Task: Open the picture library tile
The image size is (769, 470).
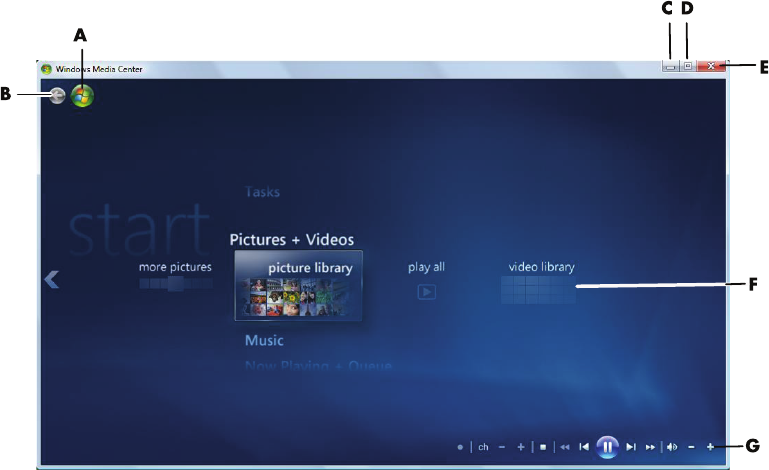Action: [298, 286]
